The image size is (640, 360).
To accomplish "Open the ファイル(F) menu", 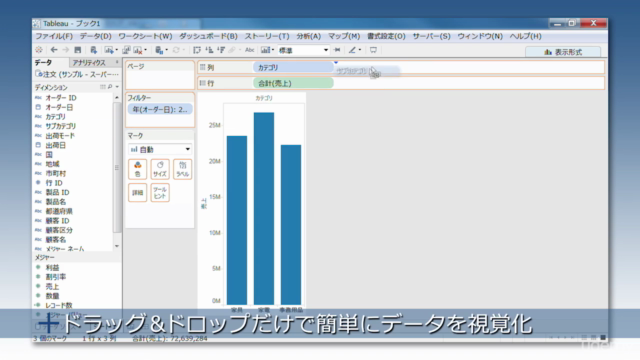I will [x=54, y=36].
